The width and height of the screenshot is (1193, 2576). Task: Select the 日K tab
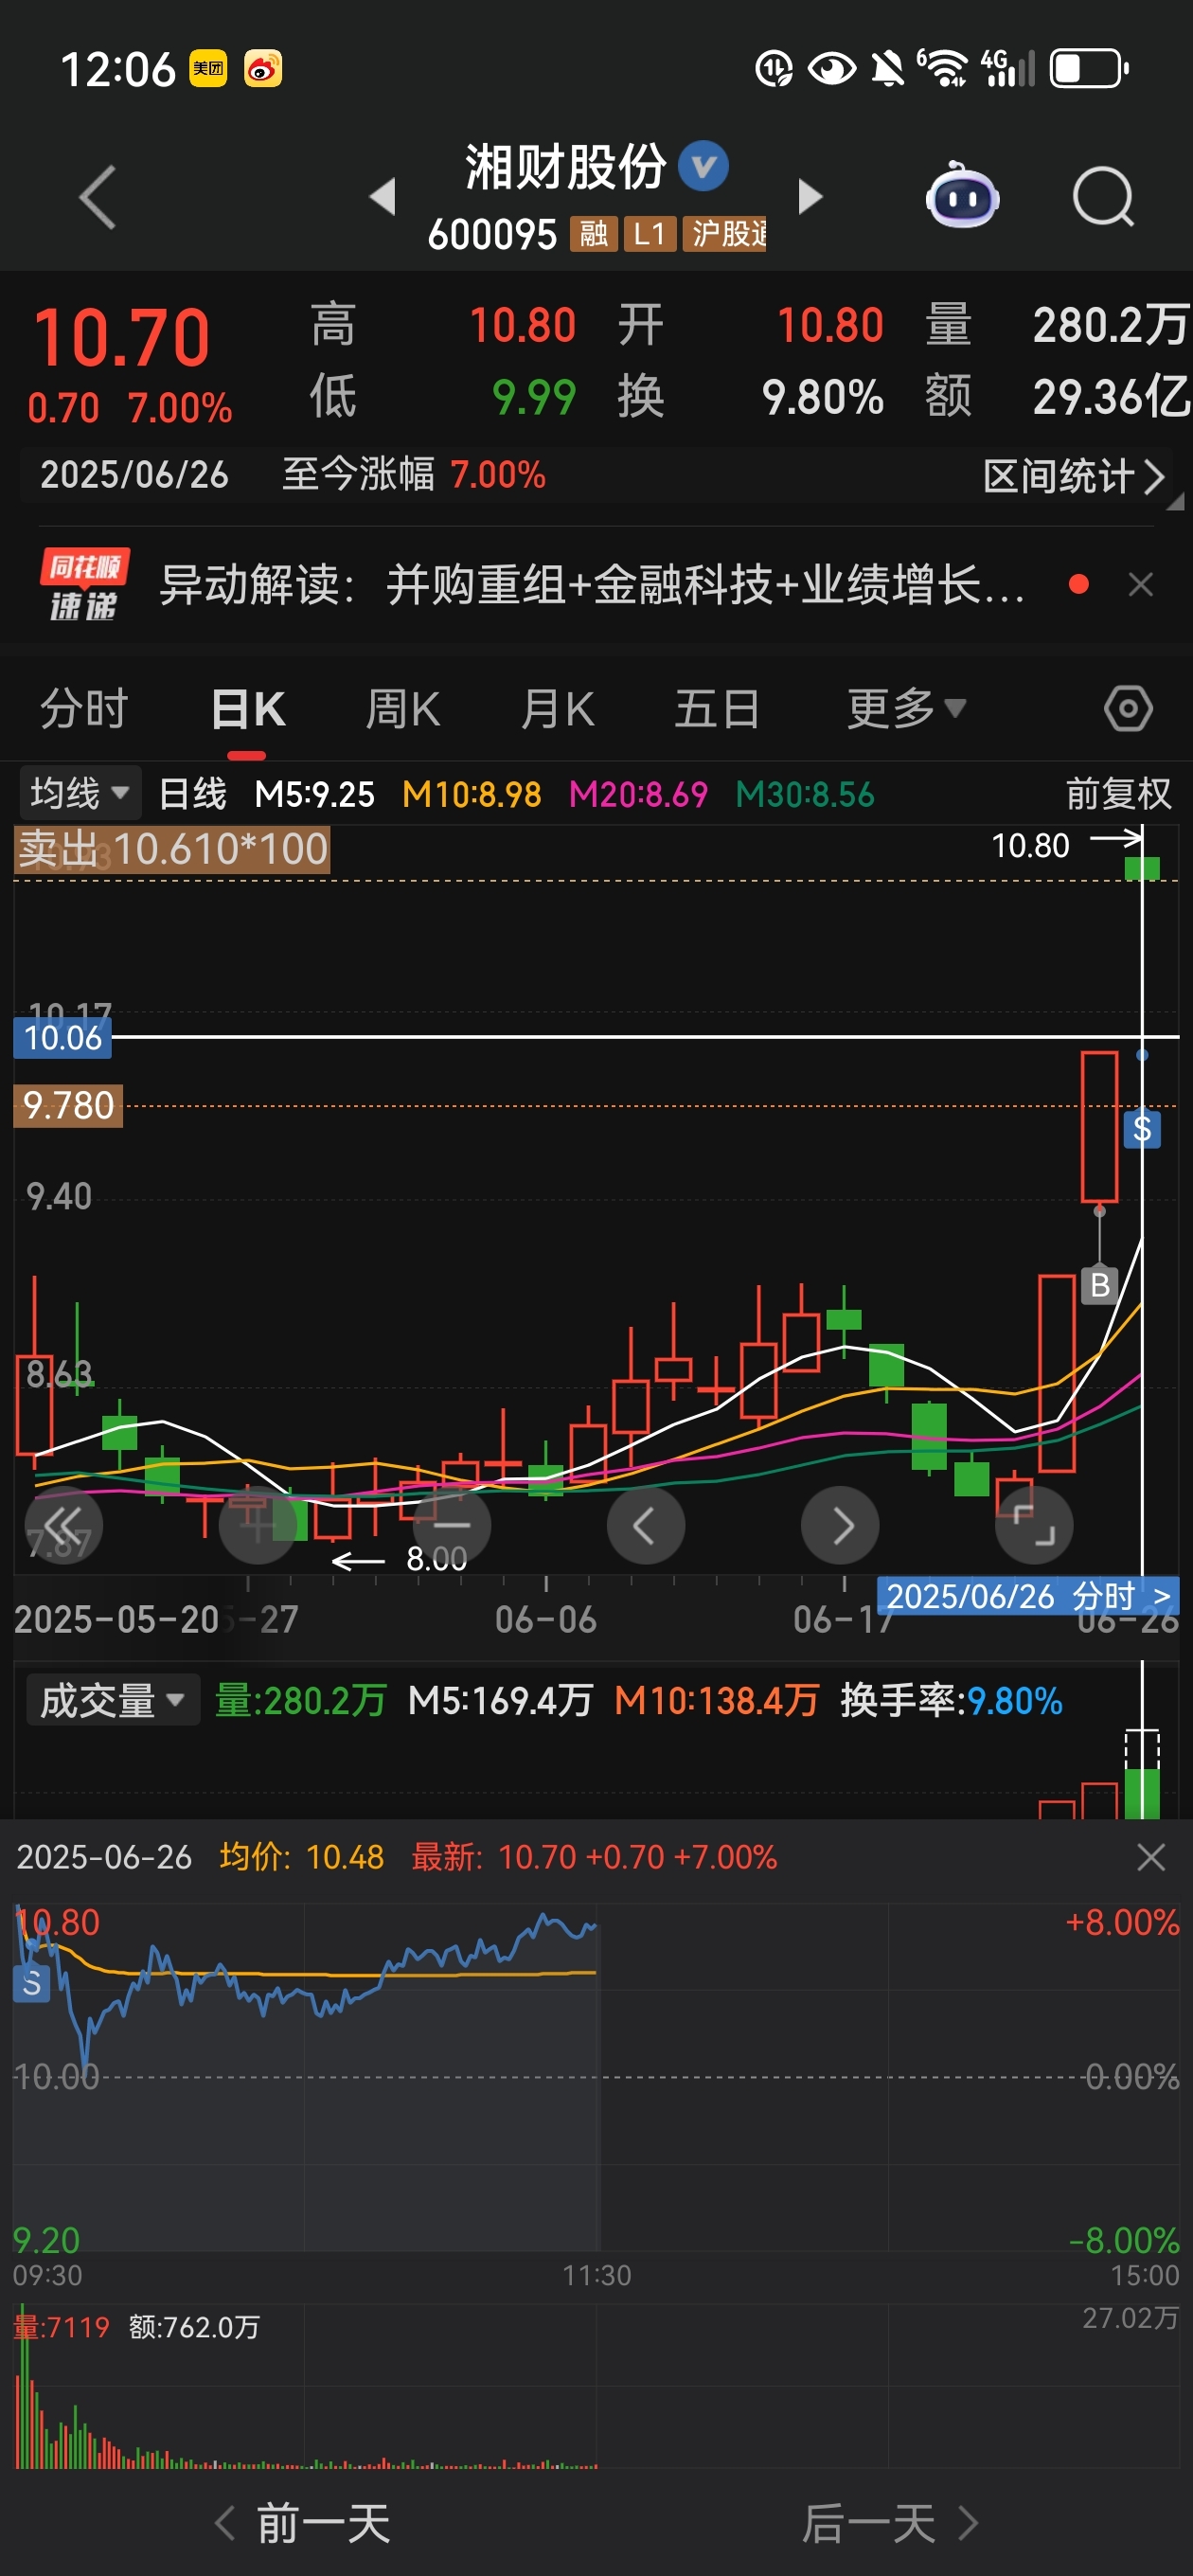[x=248, y=708]
